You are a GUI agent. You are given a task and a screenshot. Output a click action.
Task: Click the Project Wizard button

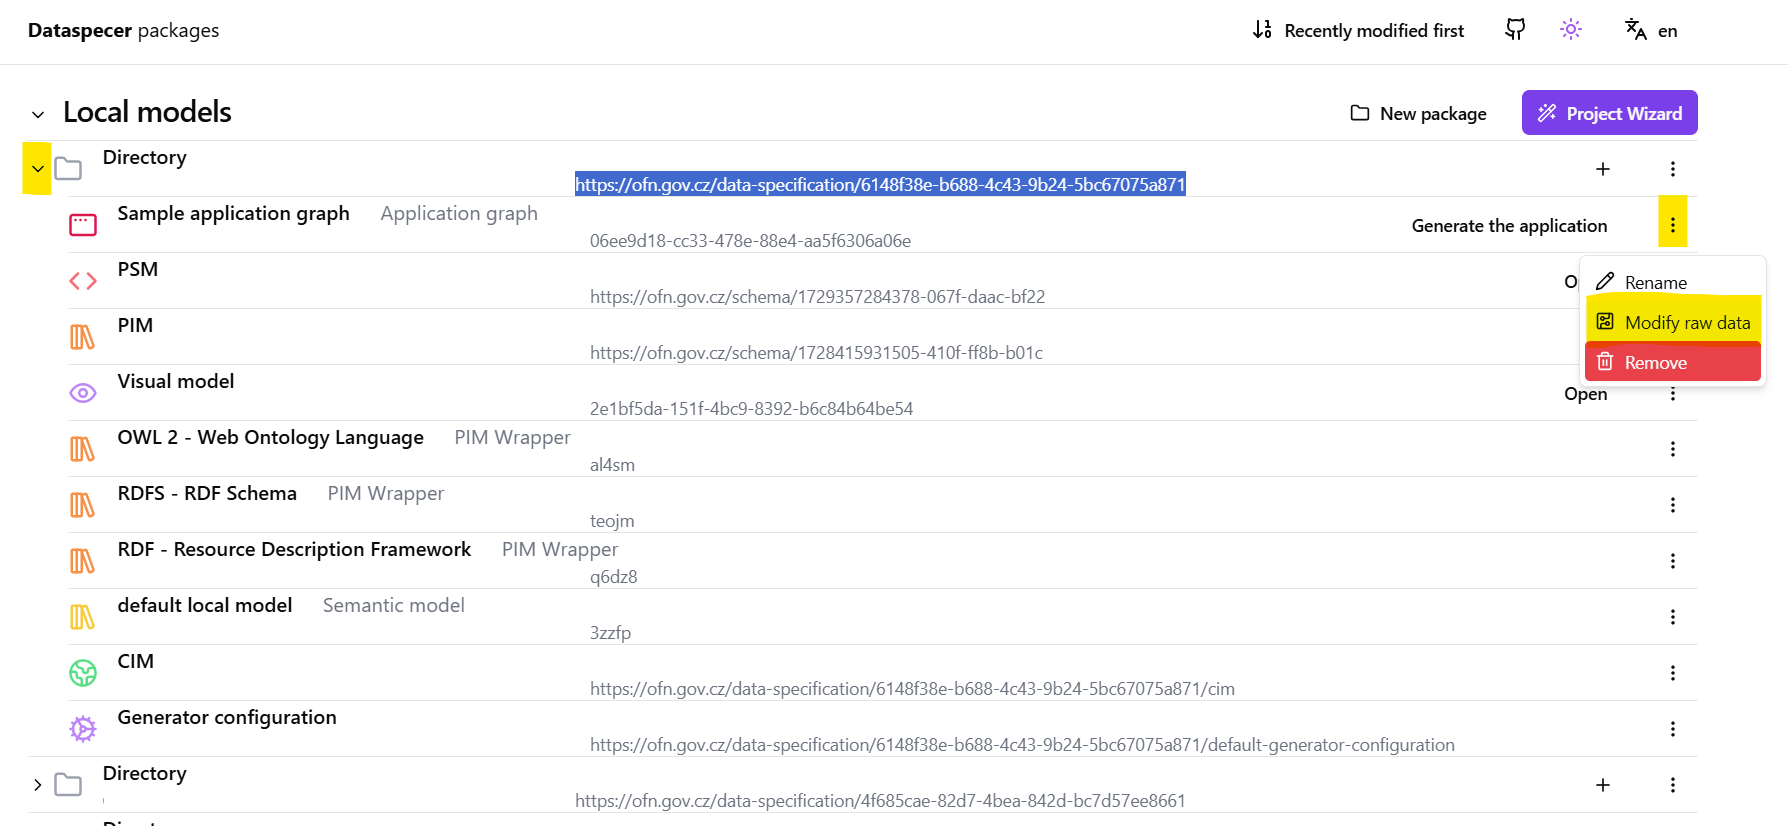tap(1609, 113)
